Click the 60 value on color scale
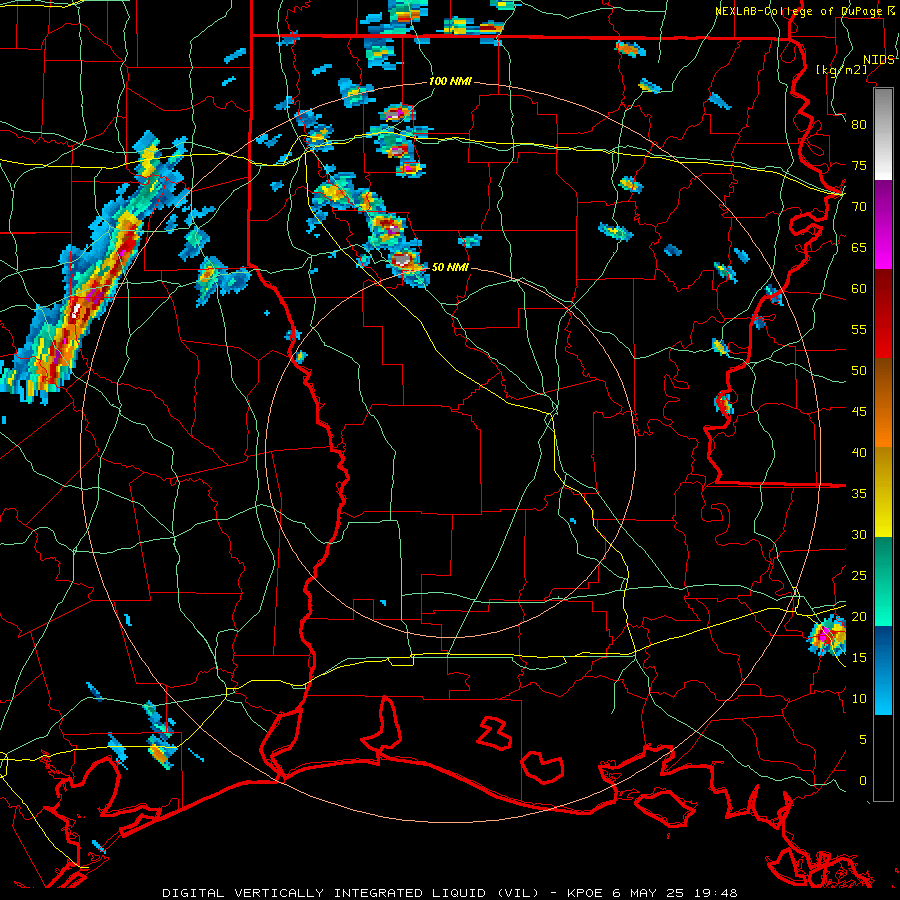Viewport: 900px width, 900px height. (x=859, y=289)
